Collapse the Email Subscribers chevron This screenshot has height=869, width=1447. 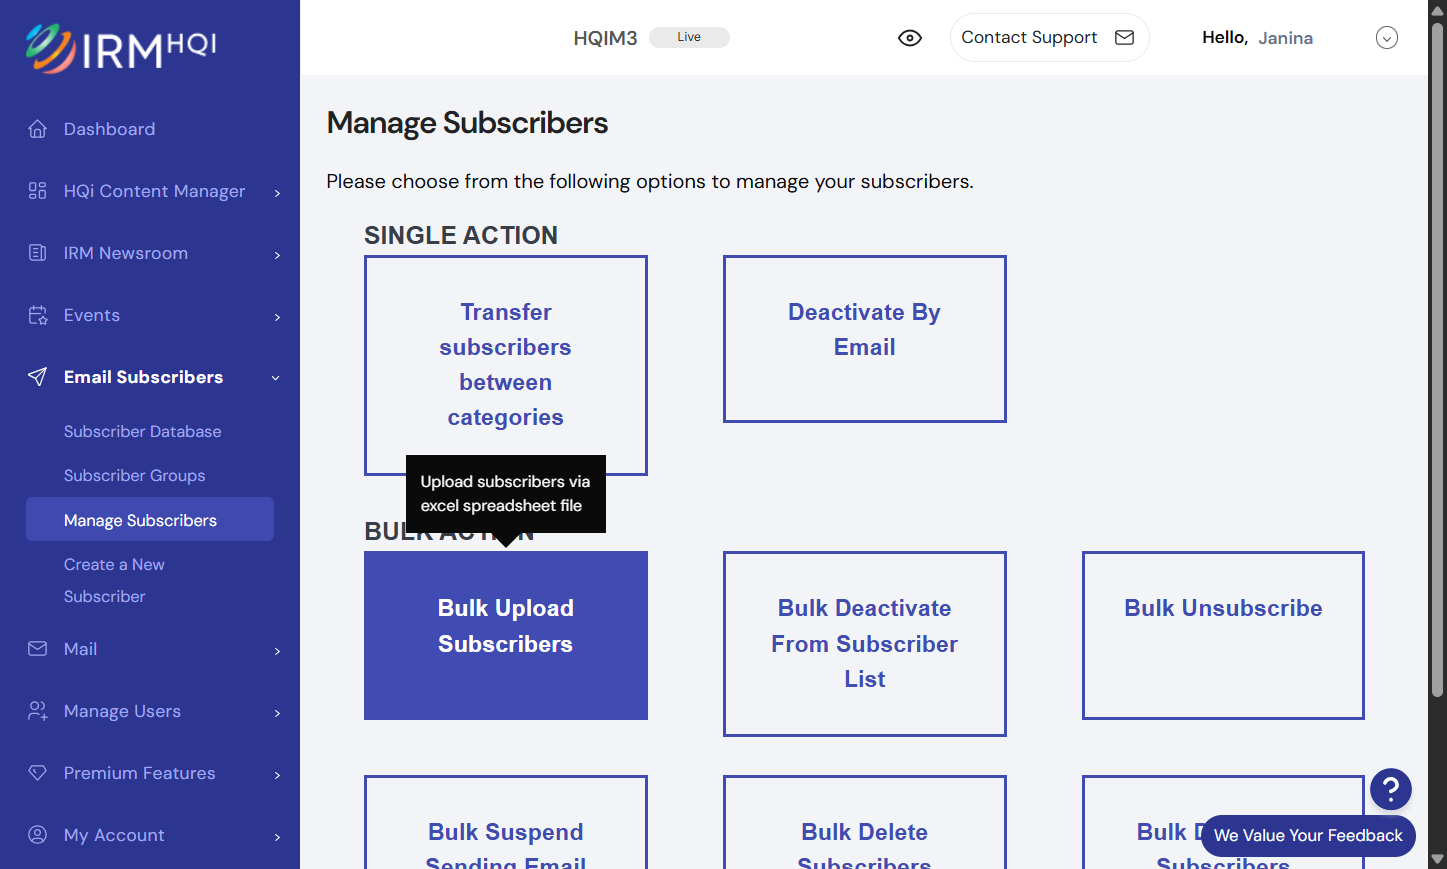(276, 378)
